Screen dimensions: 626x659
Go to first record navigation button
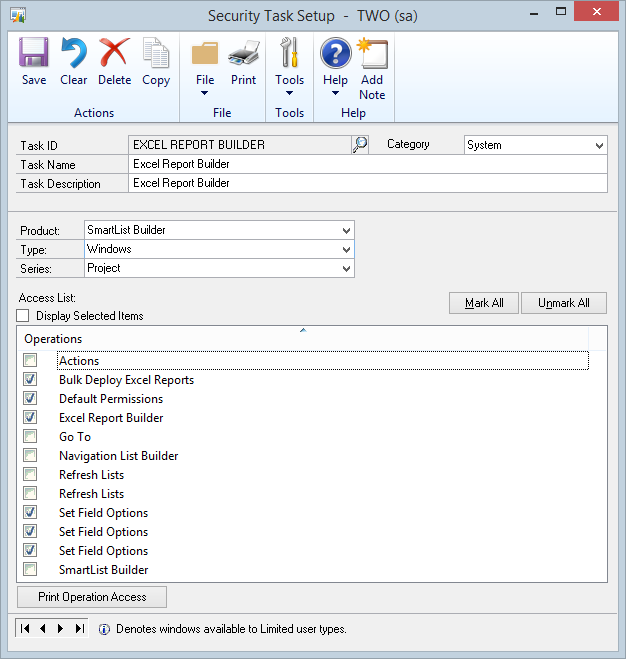point(25,628)
